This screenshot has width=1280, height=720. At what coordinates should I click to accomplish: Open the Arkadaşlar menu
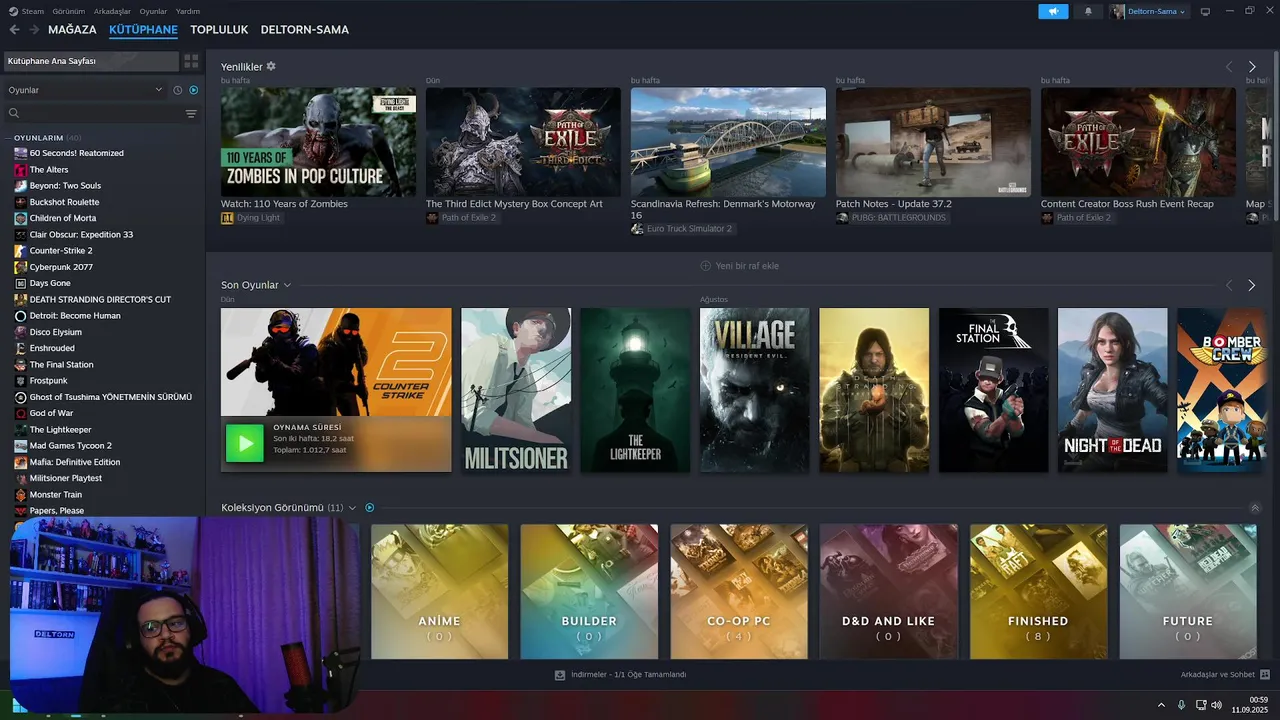point(113,11)
